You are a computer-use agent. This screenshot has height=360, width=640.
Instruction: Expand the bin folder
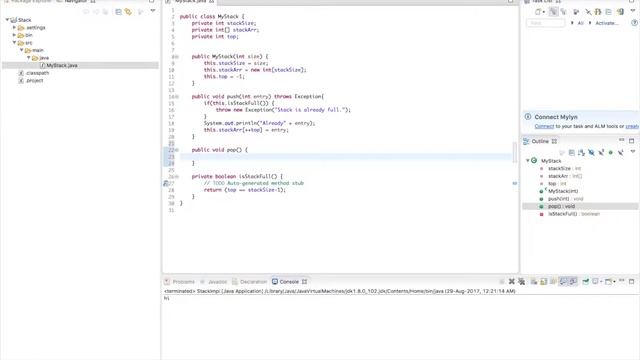tap(14, 35)
